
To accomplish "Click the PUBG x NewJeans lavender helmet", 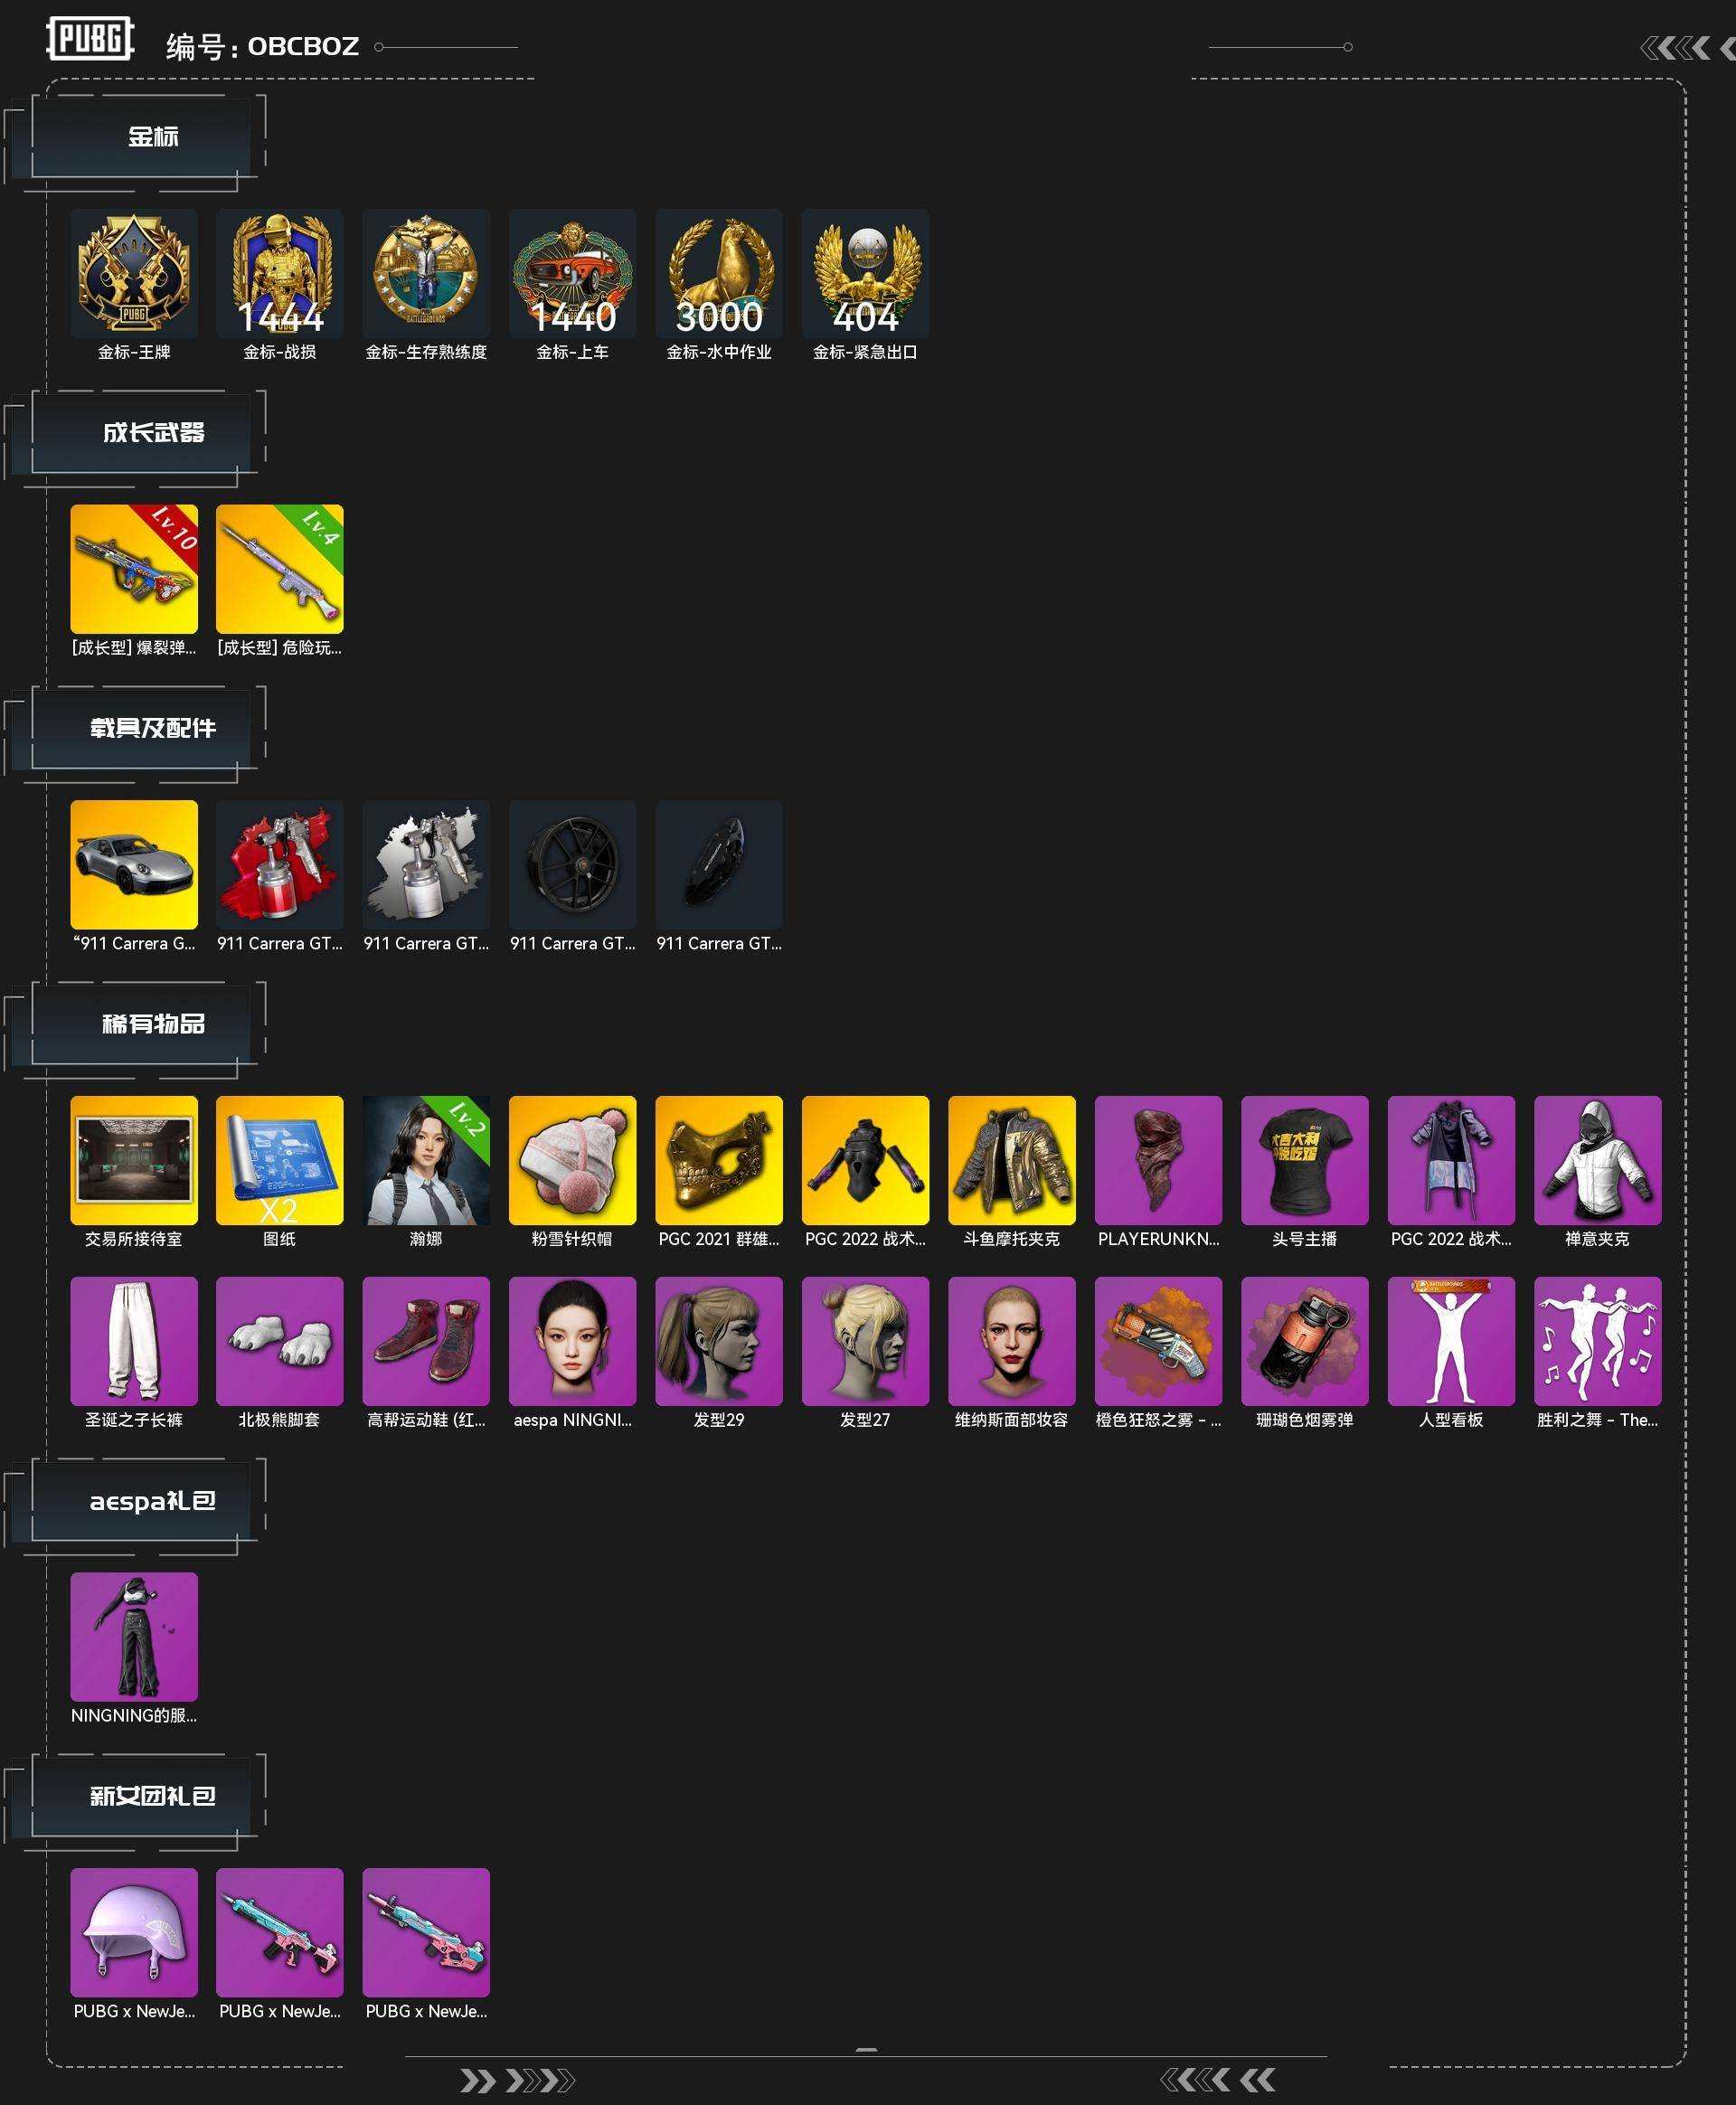I will point(134,1932).
